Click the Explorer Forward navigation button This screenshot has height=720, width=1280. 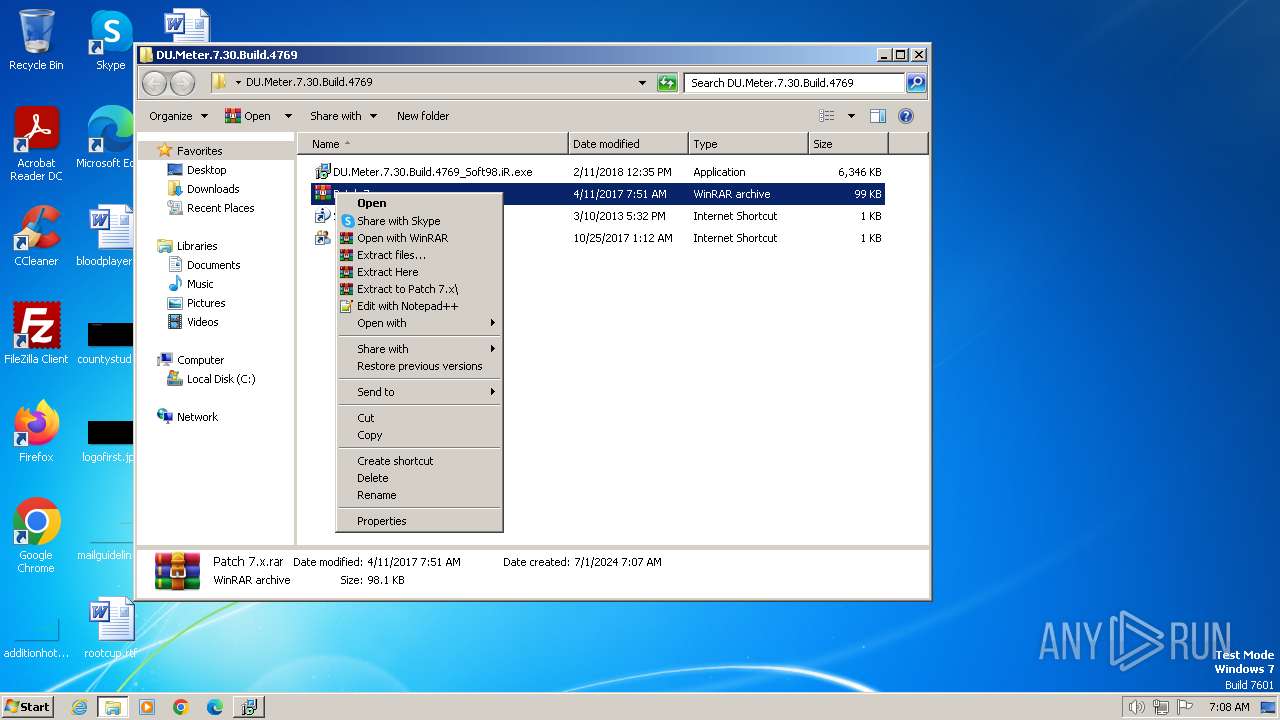[182, 83]
